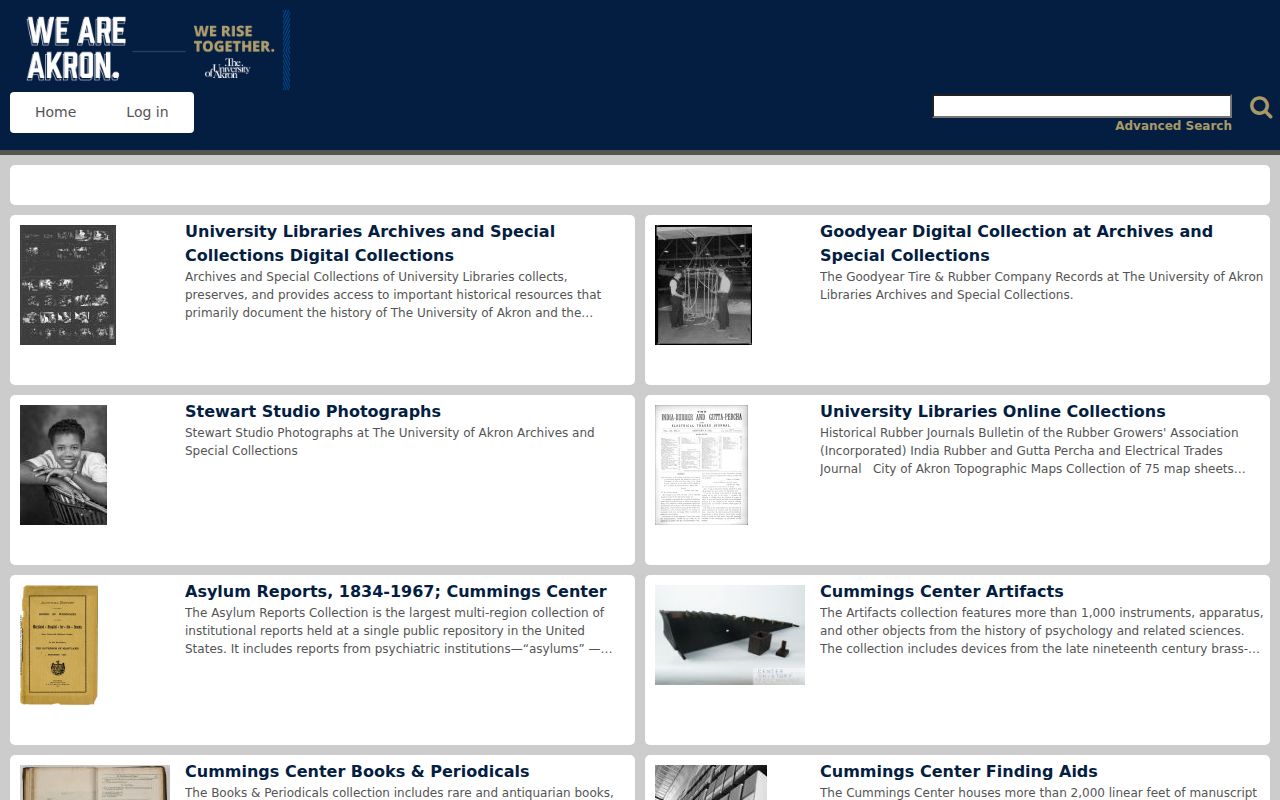Select the Cummings Center Artifacts instrument thumbnail
Viewport: 1280px width, 800px height.
(730, 635)
